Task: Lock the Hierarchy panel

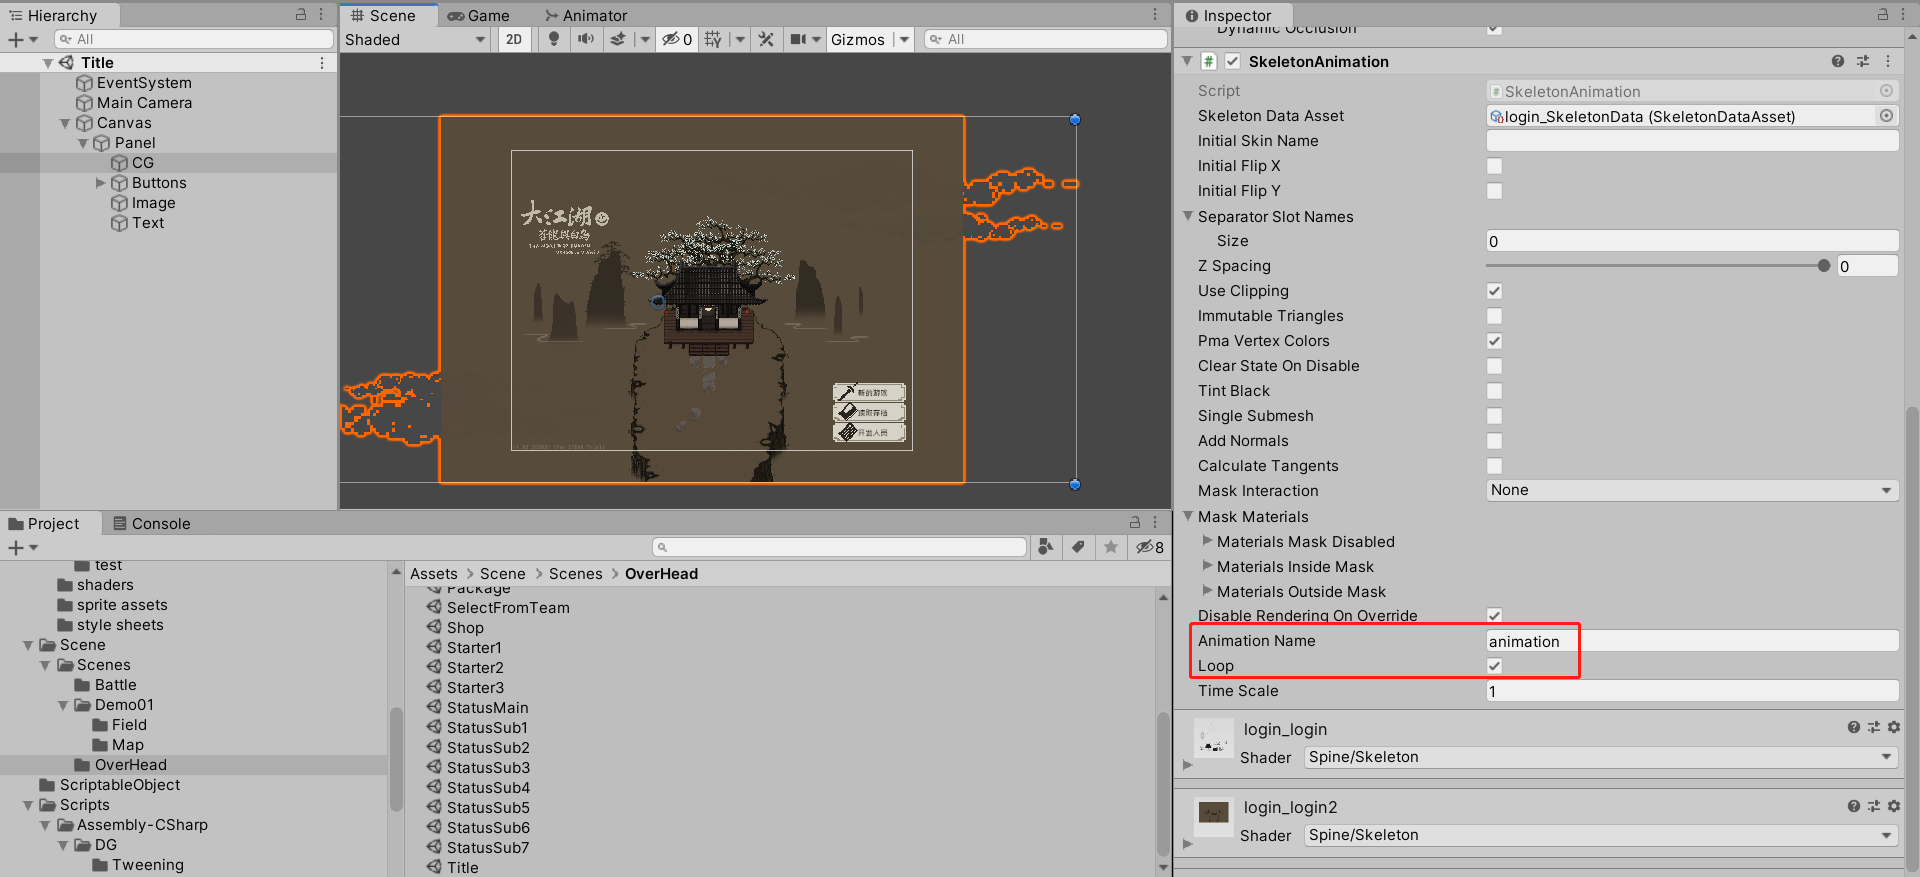Action: tap(301, 15)
